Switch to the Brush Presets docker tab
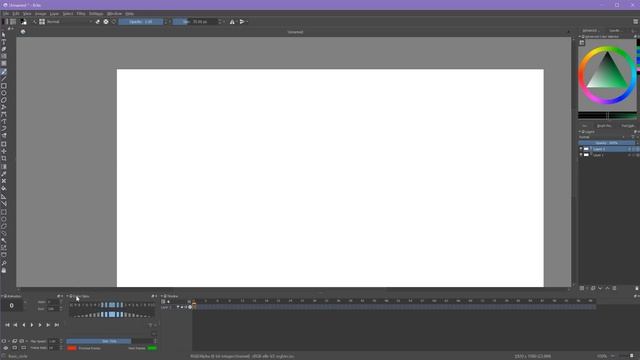Viewport: 640px width, 360px height. [604, 126]
